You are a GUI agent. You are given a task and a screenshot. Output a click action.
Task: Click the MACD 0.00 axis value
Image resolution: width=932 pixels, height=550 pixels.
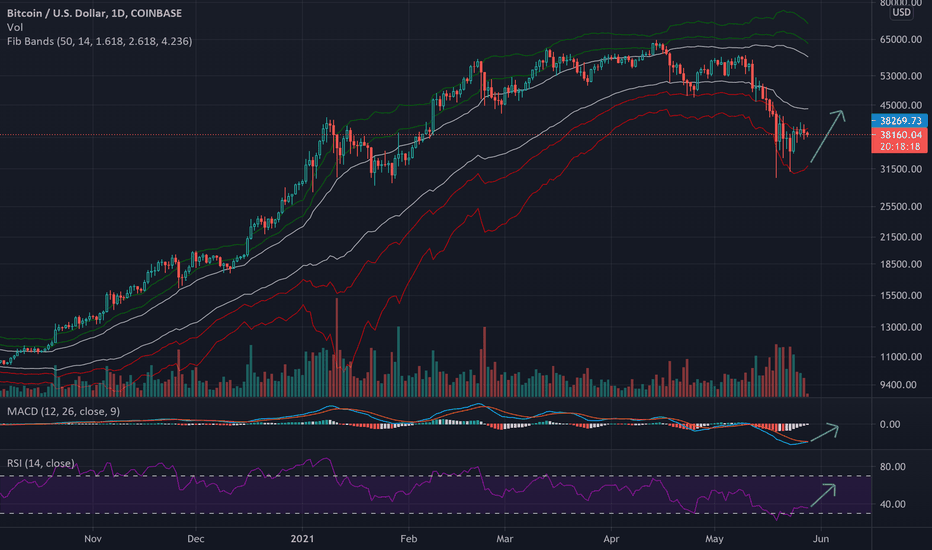[x=890, y=425]
